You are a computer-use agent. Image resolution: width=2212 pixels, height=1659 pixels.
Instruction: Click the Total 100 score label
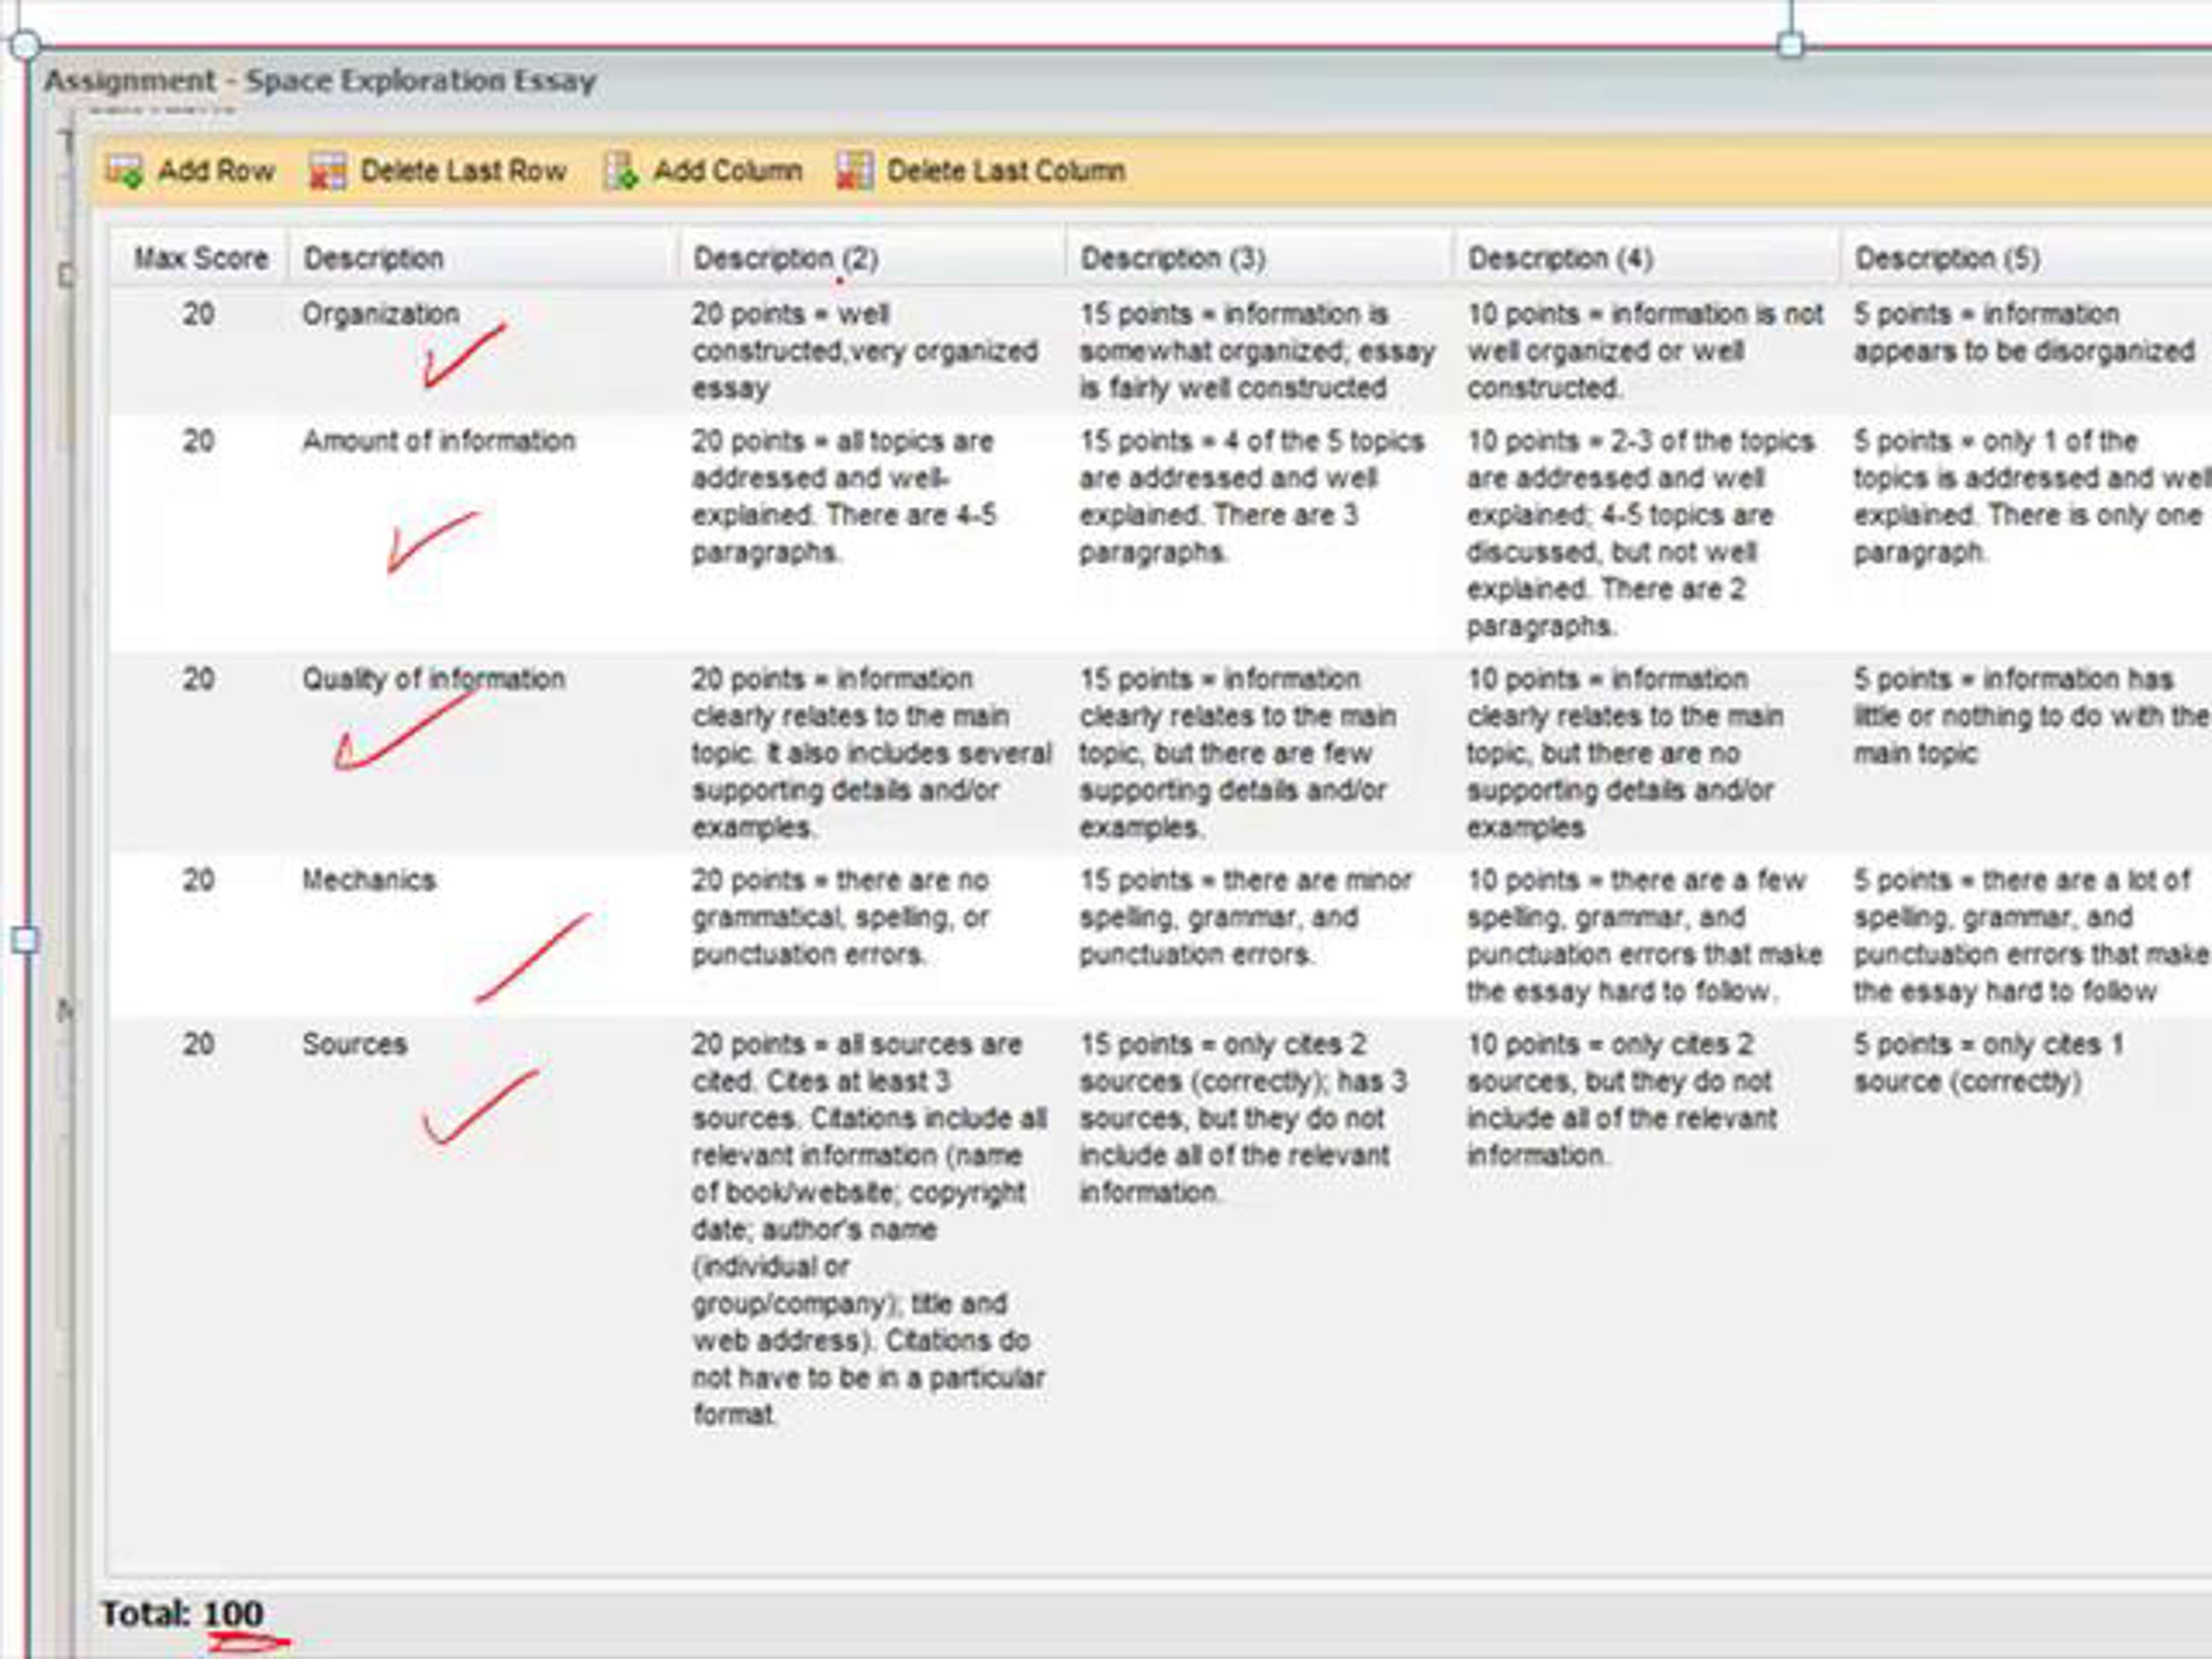[x=182, y=1613]
